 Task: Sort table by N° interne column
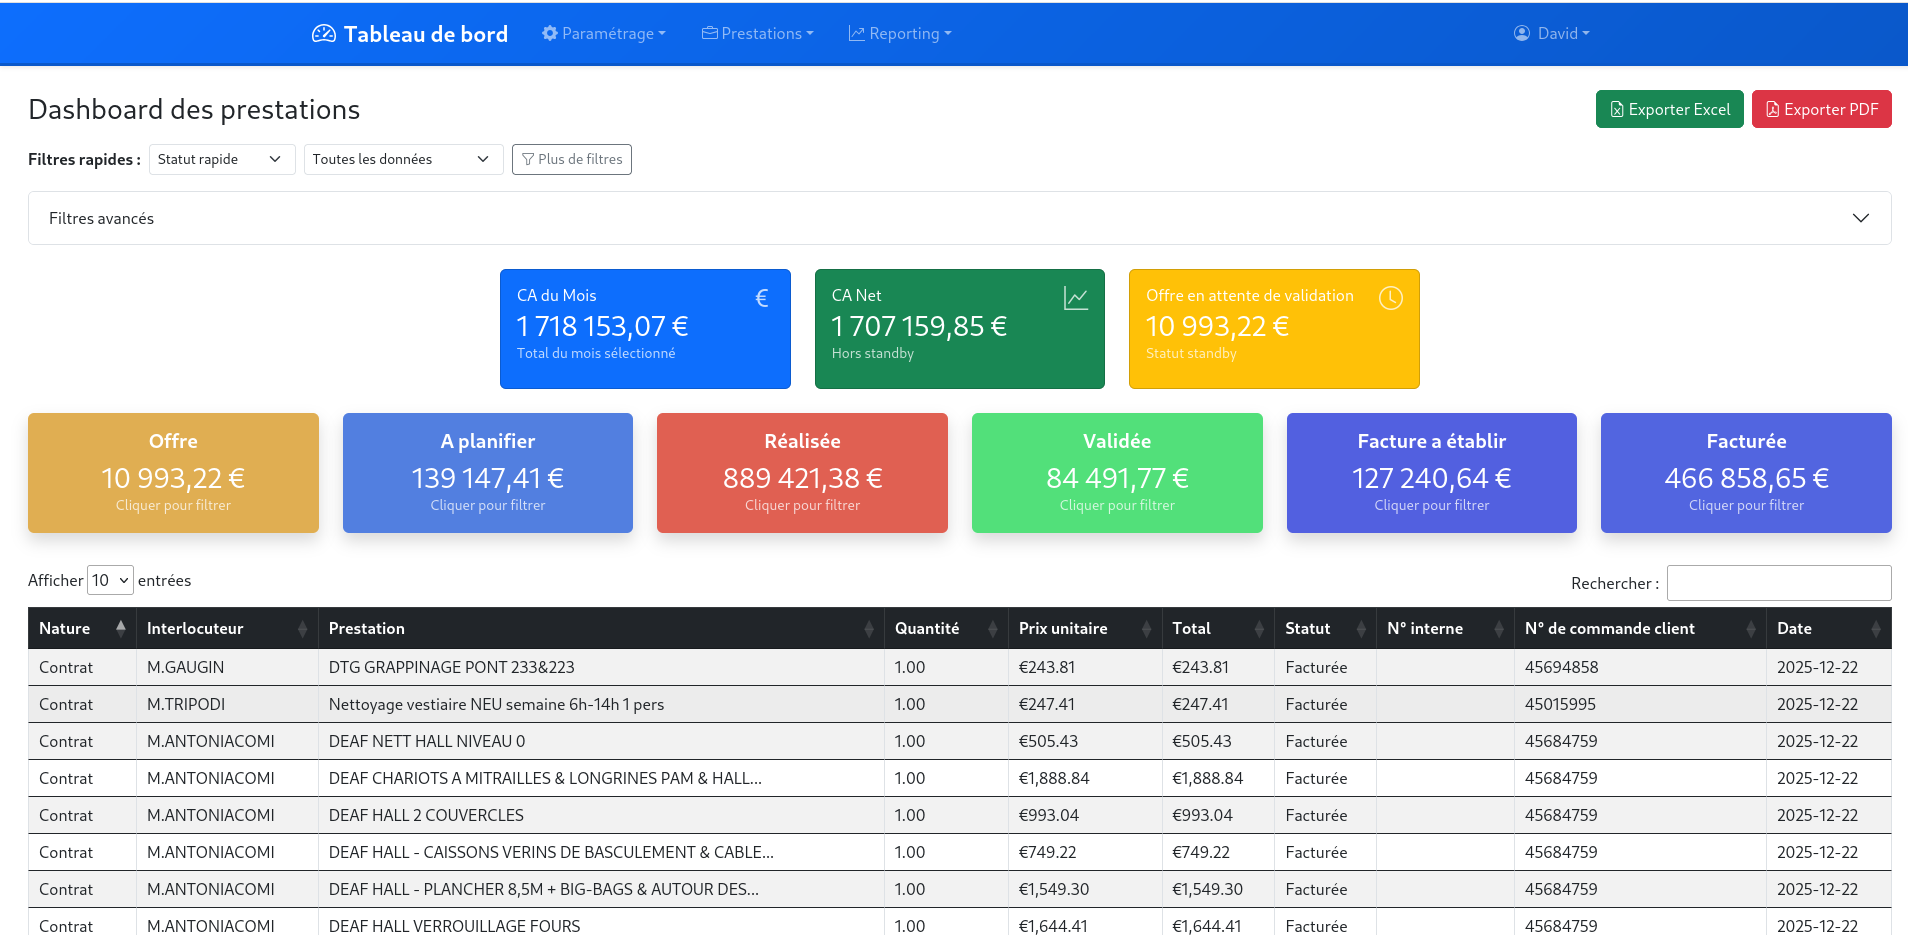coord(1445,628)
